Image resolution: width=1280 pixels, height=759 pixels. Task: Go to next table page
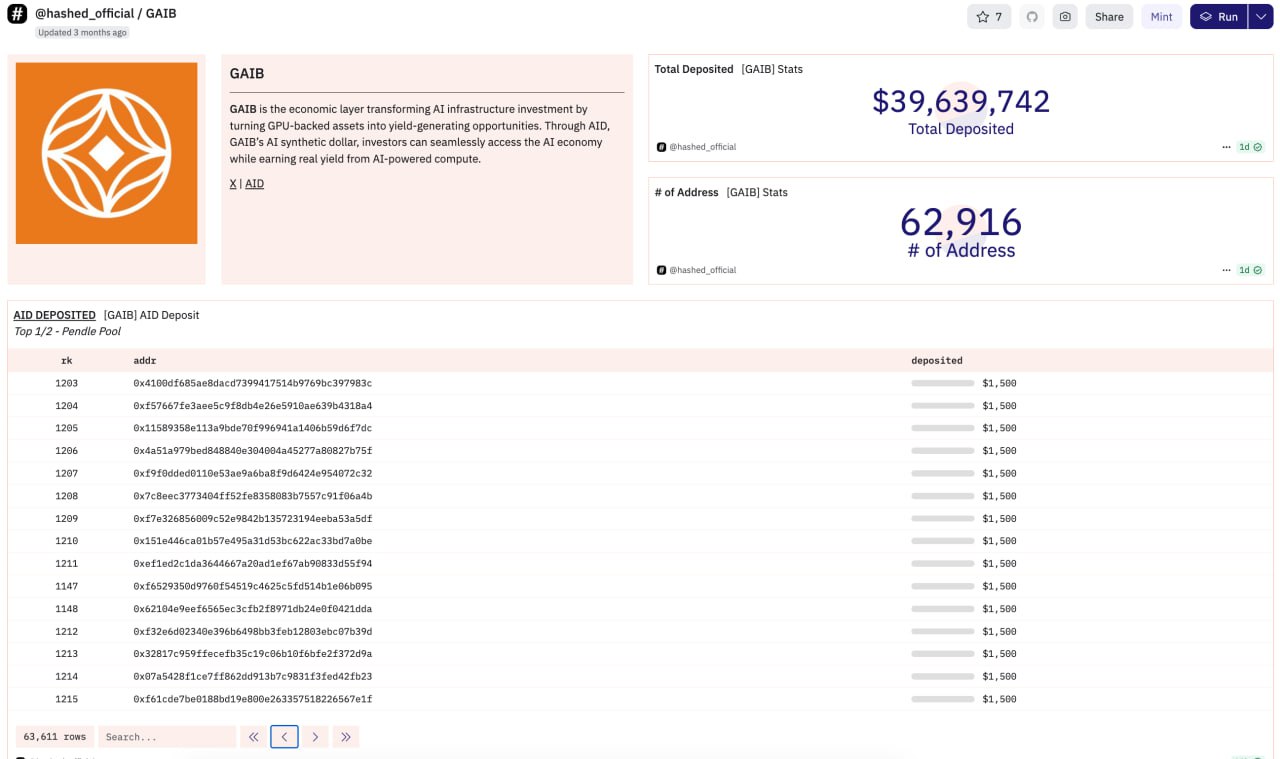[315, 737]
